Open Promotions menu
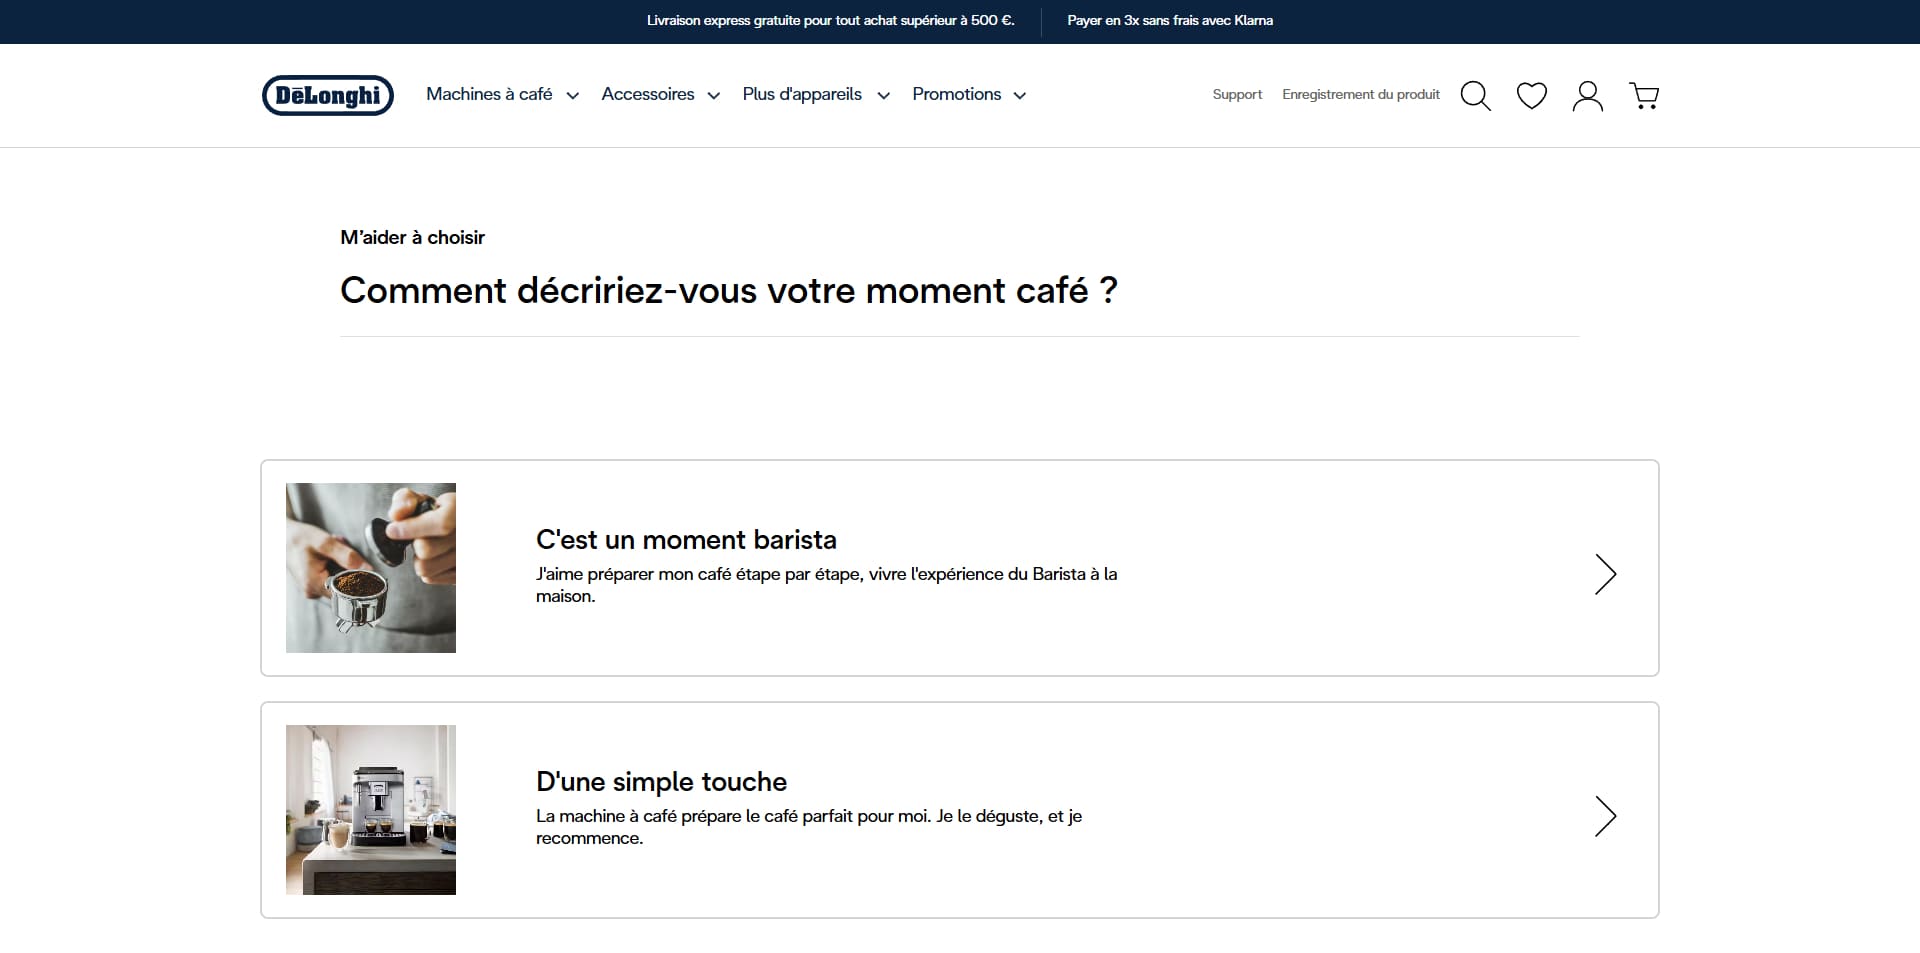Viewport: 1920px width, 953px height. tap(956, 94)
